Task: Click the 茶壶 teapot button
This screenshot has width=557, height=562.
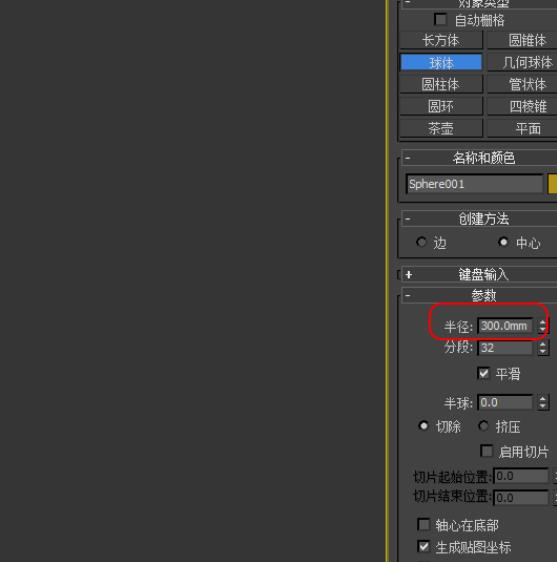Action: point(441,128)
